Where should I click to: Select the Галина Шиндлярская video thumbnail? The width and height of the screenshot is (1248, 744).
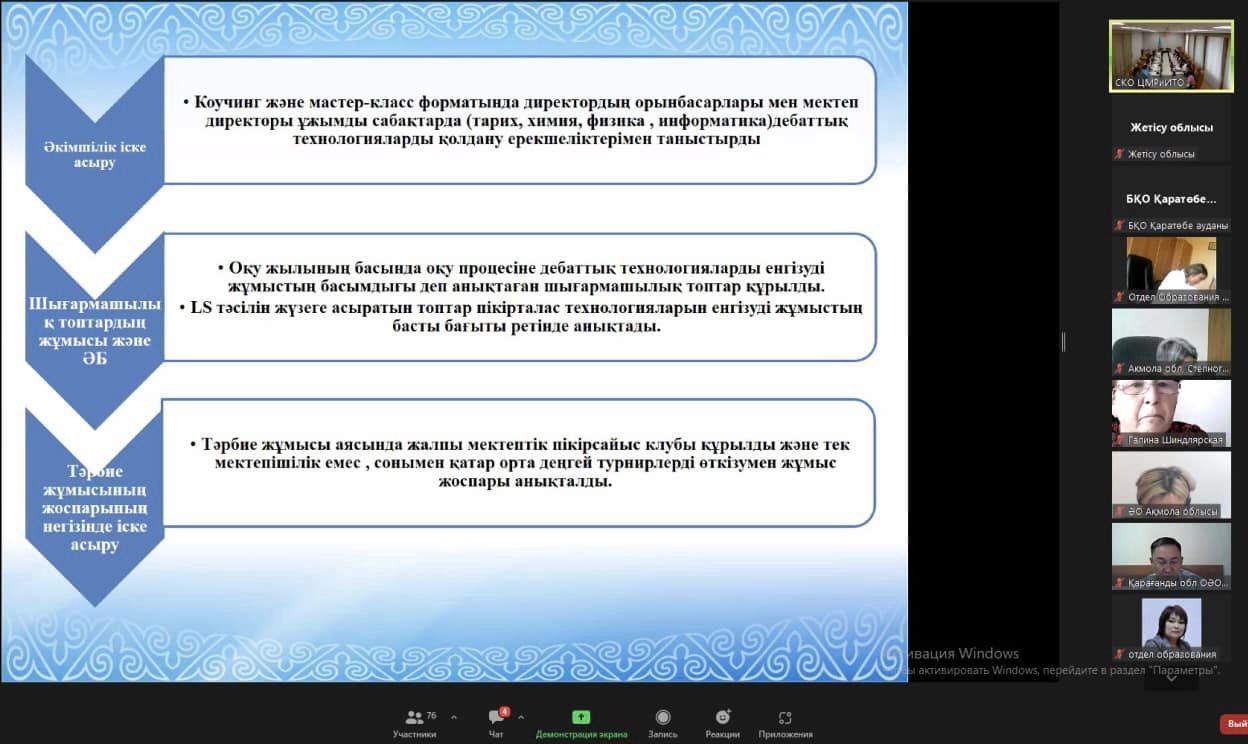tap(1171, 413)
